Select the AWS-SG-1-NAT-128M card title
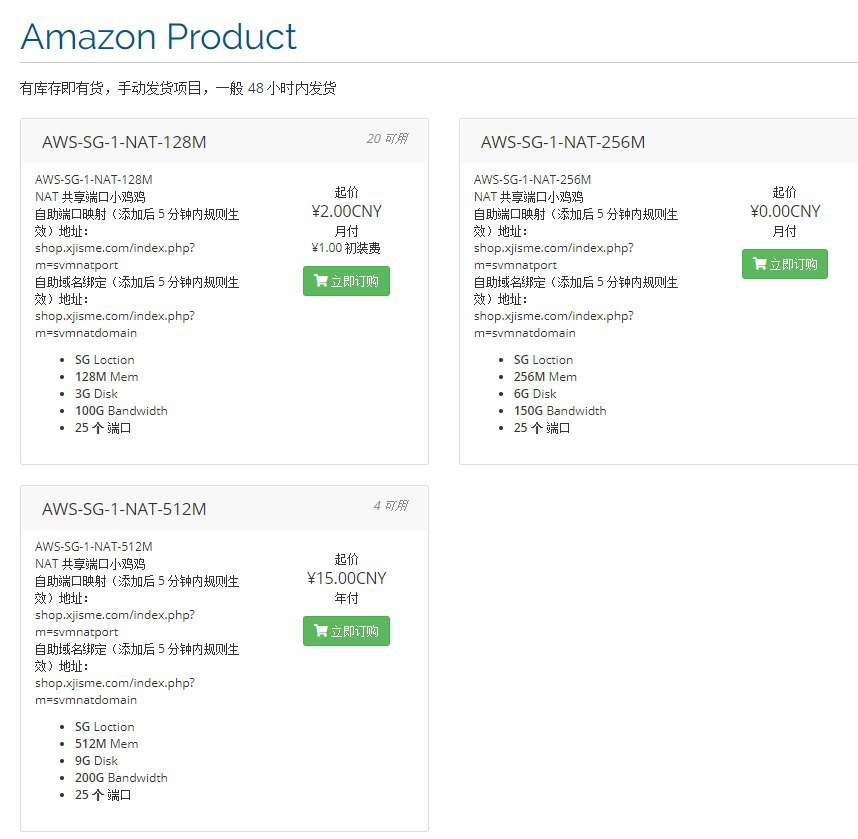This screenshot has width=858, height=839. tap(124, 142)
